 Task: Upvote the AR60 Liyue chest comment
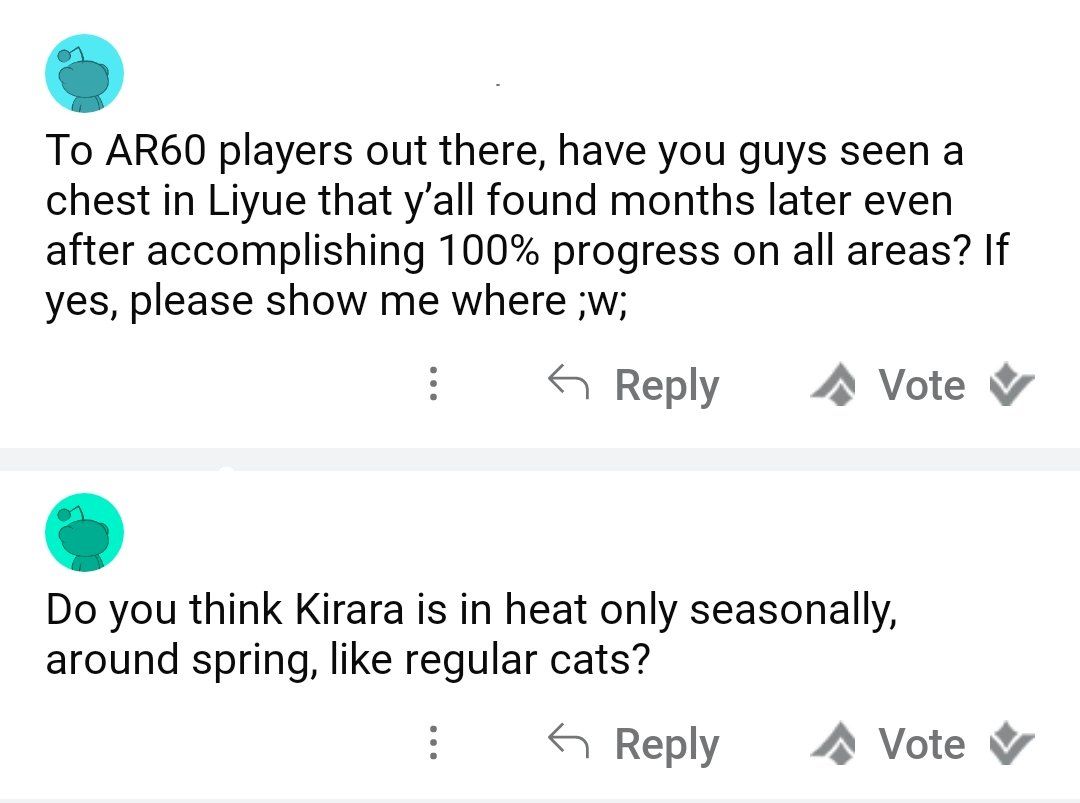836,386
